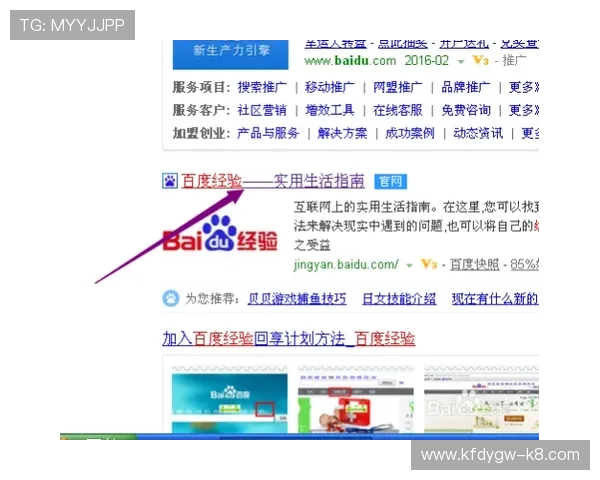Open the 解决方案 link
600x480 pixels.
tap(342, 133)
